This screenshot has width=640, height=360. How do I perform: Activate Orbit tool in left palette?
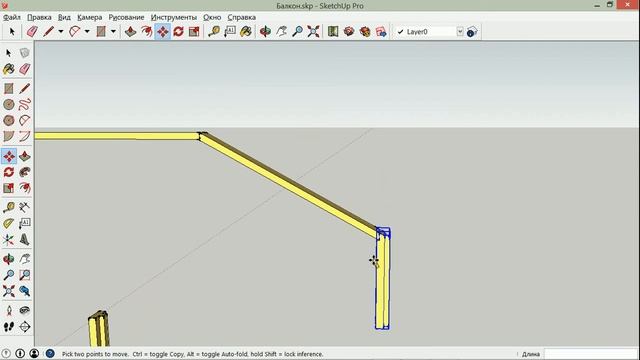9,259
